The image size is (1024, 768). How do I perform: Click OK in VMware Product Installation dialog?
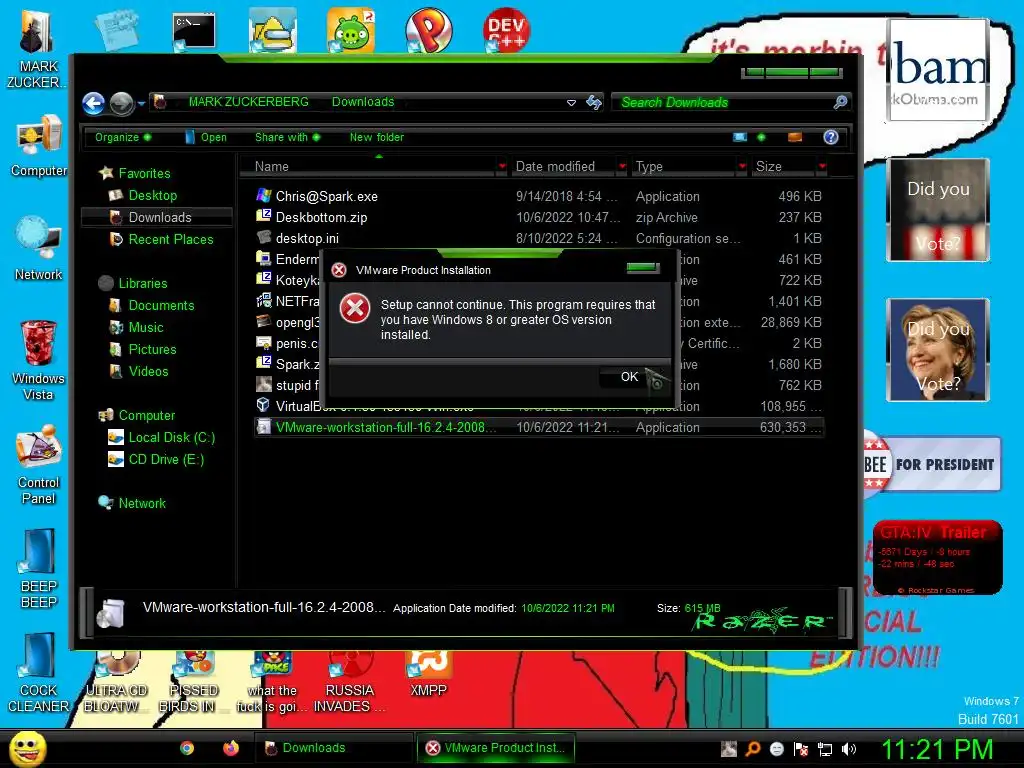pyautogui.click(x=629, y=377)
